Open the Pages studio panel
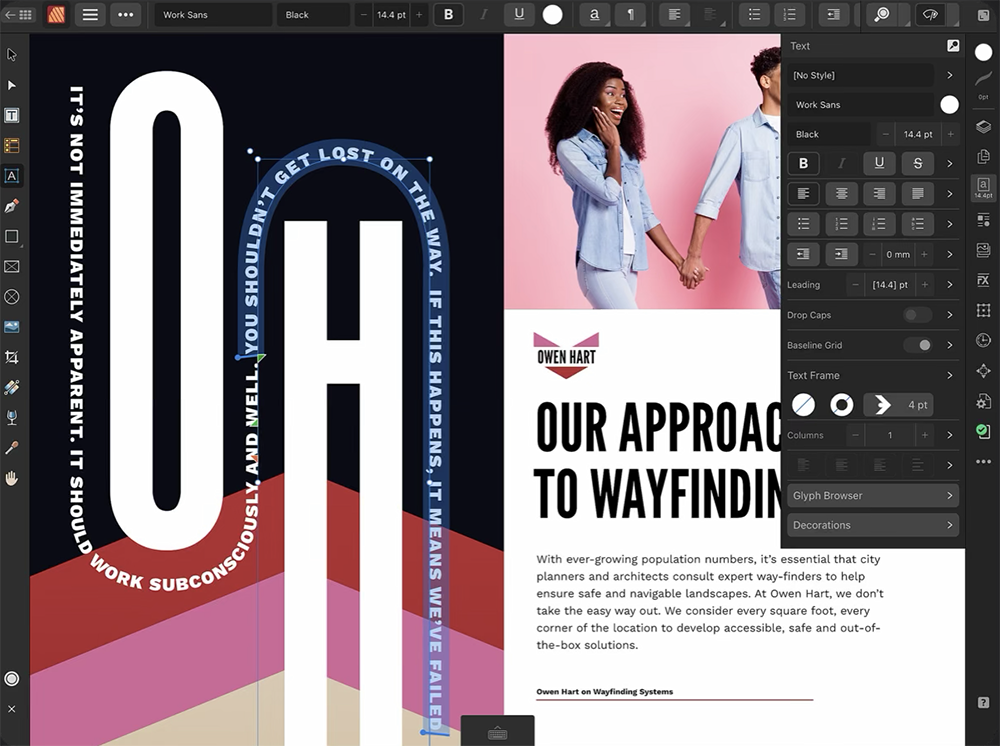This screenshot has width=1000, height=746. click(983, 156)
